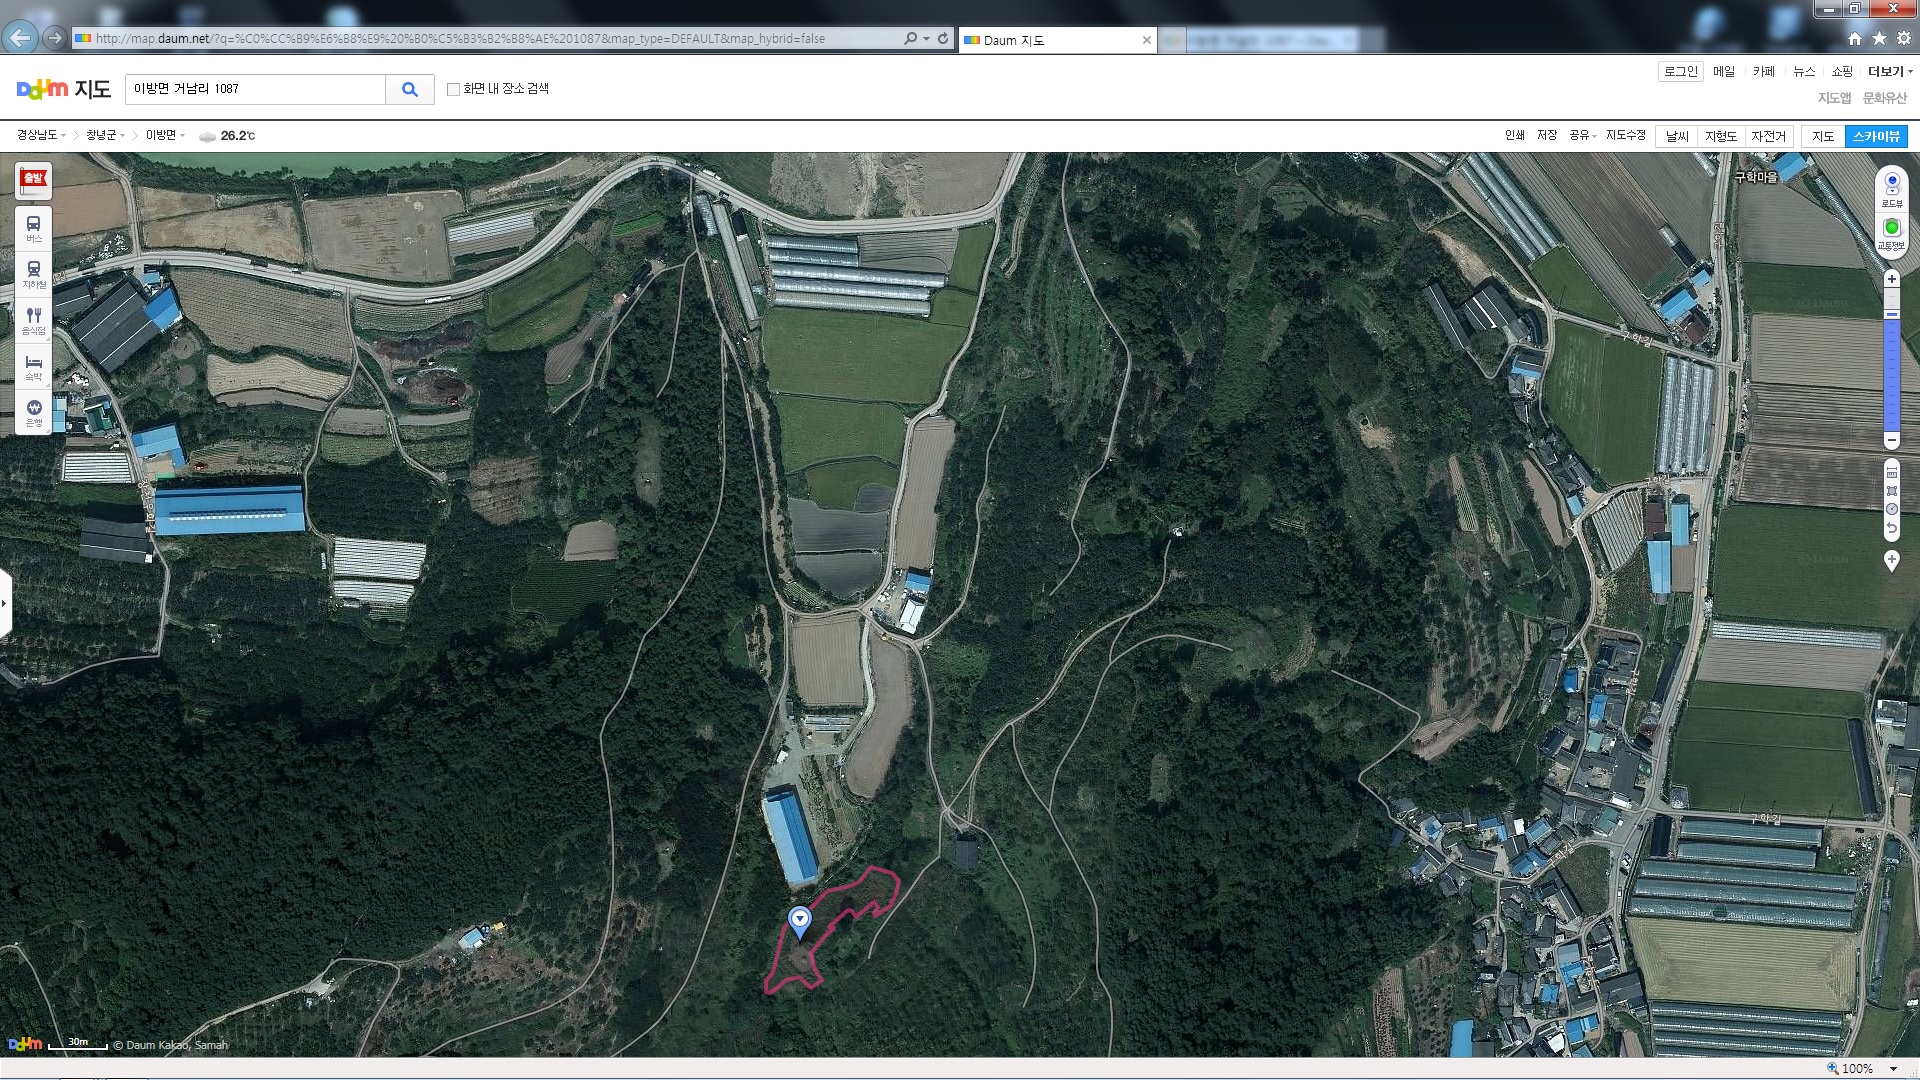Expand the 경상남도 province dropdown
Image resolution: width=1920 pixels, height=1080 pixels.
(x=41, y=135)
